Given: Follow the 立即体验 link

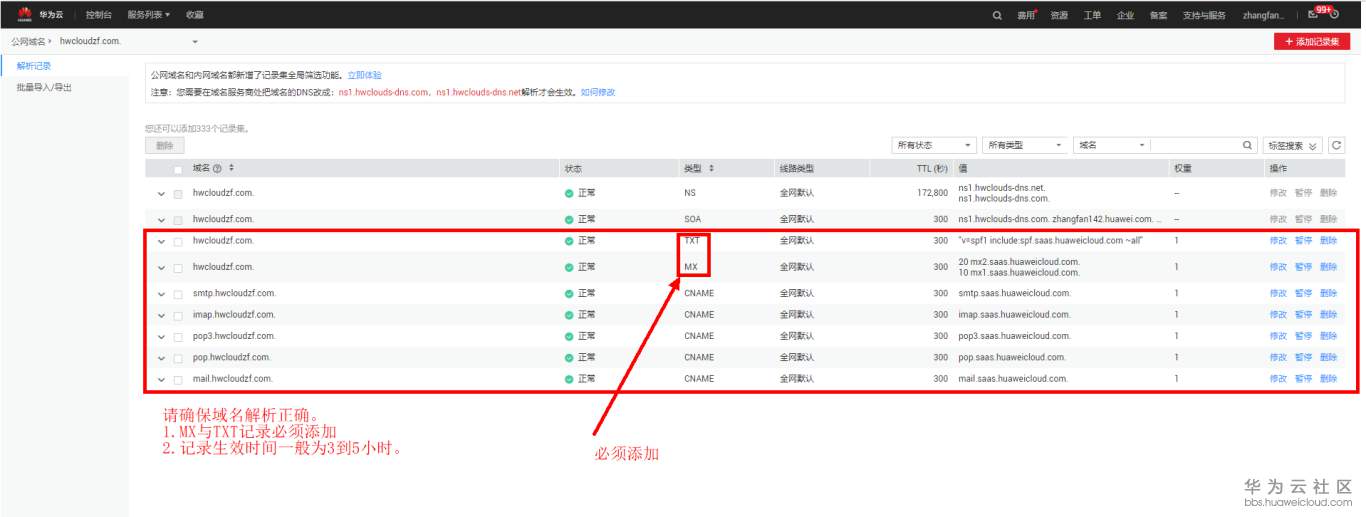Looking at the screenshot, I should tap(364, 75).
